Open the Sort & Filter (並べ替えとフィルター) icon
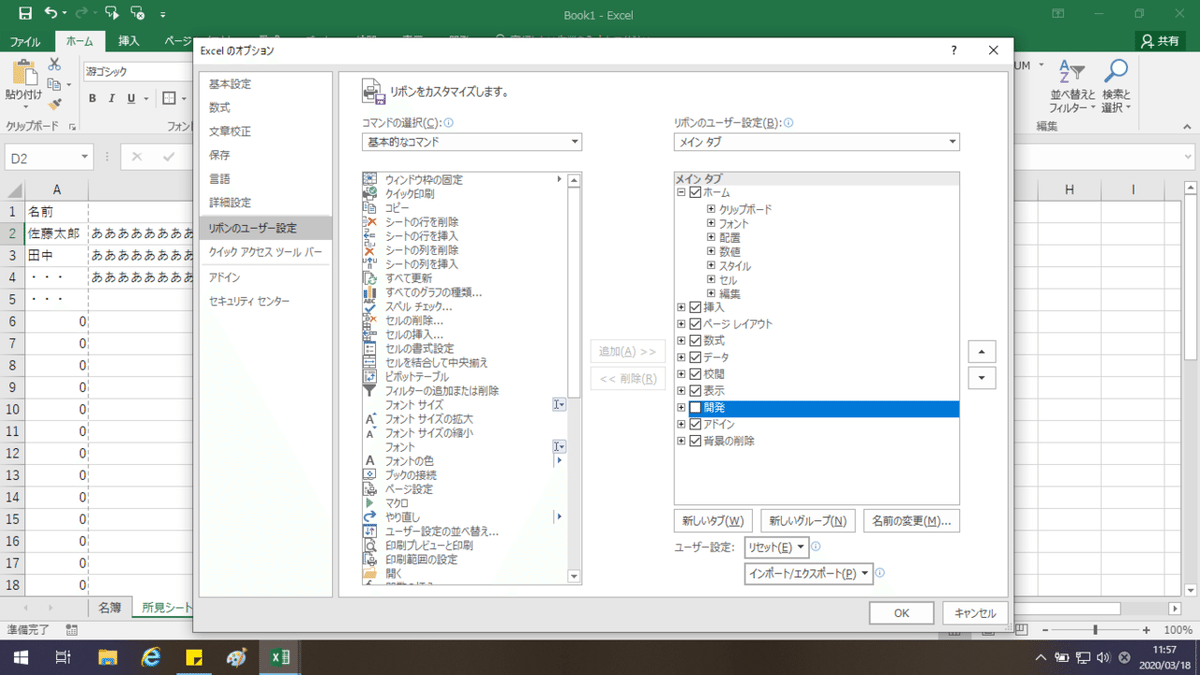The image size is (1200, 675). tap(1070, 73)
